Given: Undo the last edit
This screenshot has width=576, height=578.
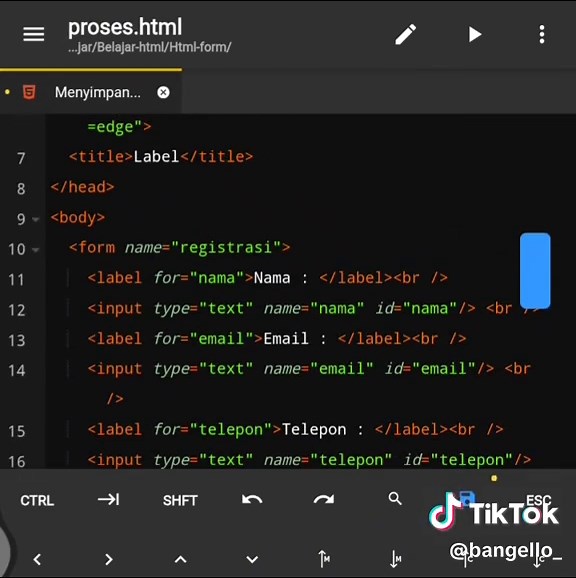Looking at the screenshot, I should [252, 500].
